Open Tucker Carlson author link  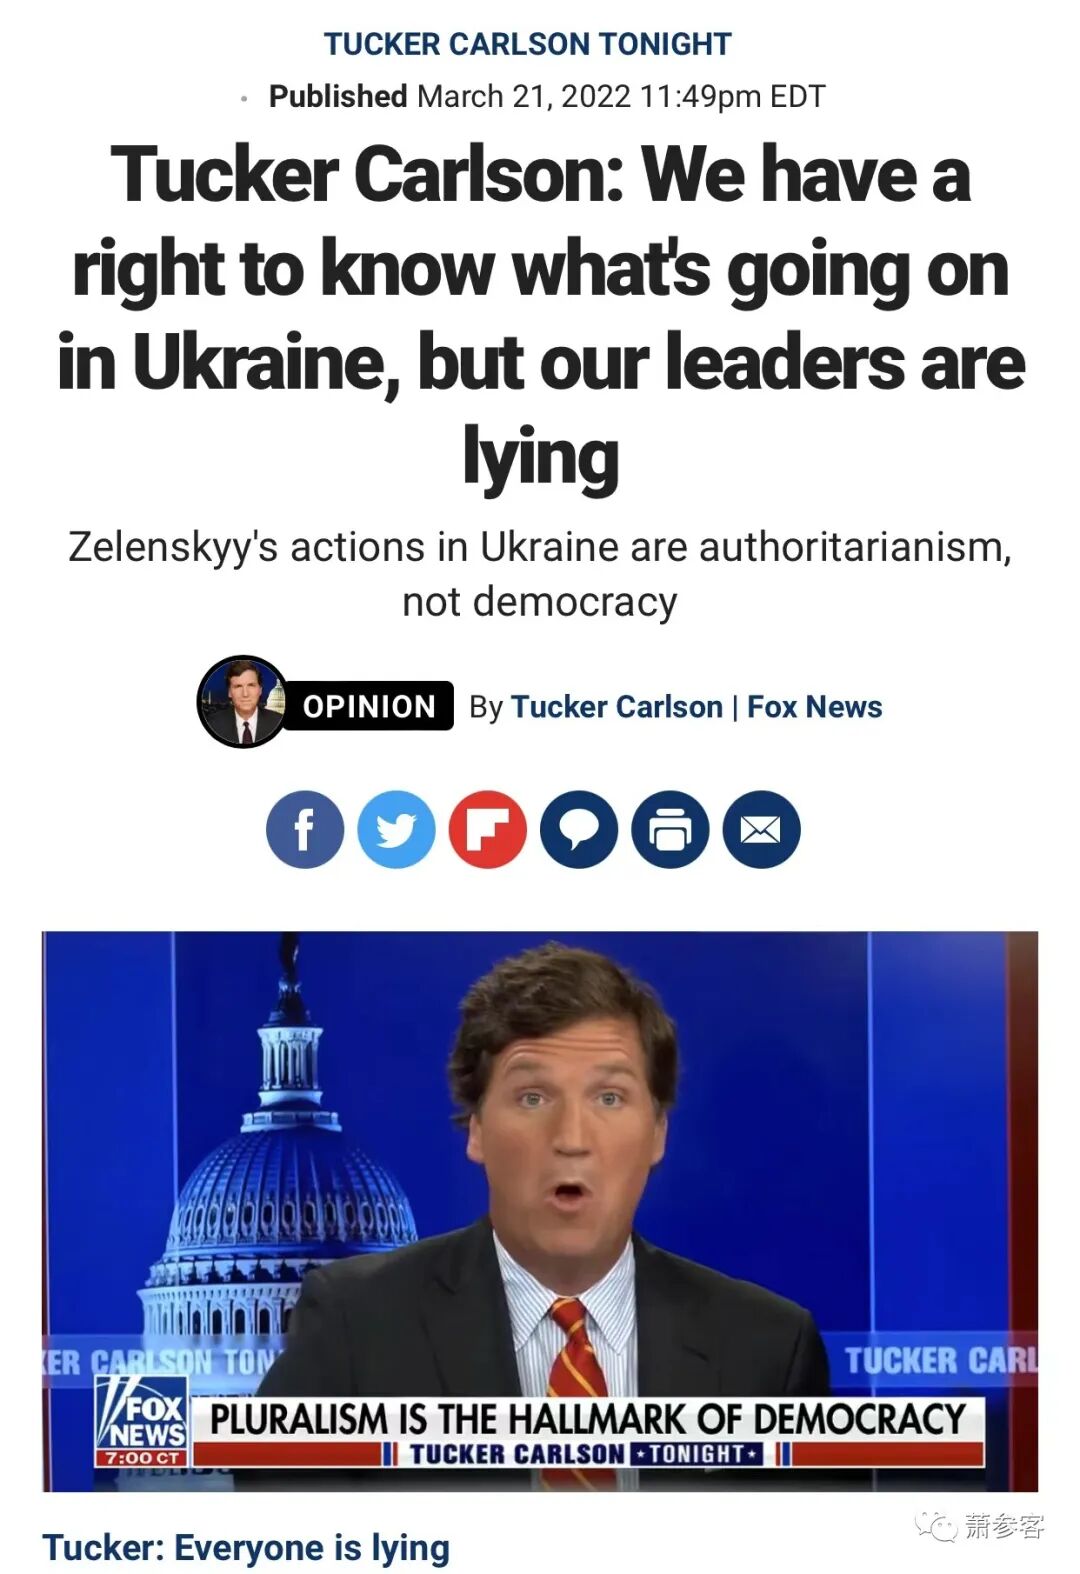pyautogui.click(x=616, y=707)
